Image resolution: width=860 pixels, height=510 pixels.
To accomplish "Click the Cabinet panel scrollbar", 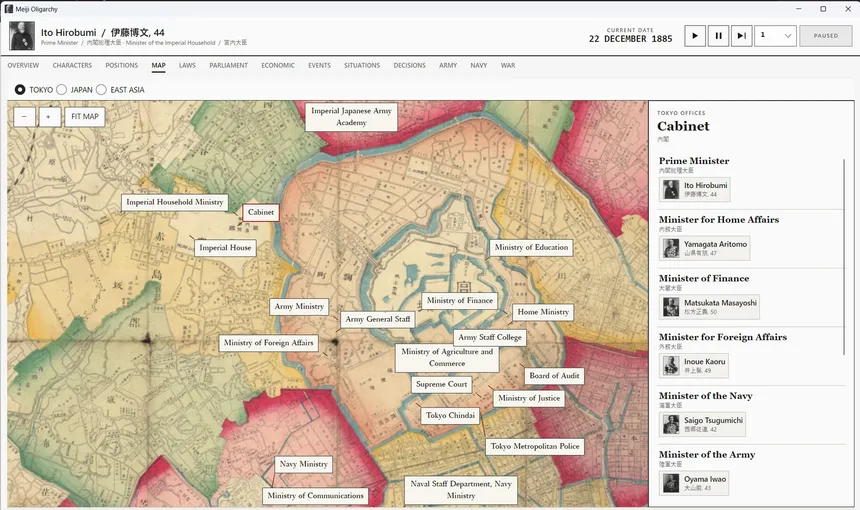I will 845,257.
